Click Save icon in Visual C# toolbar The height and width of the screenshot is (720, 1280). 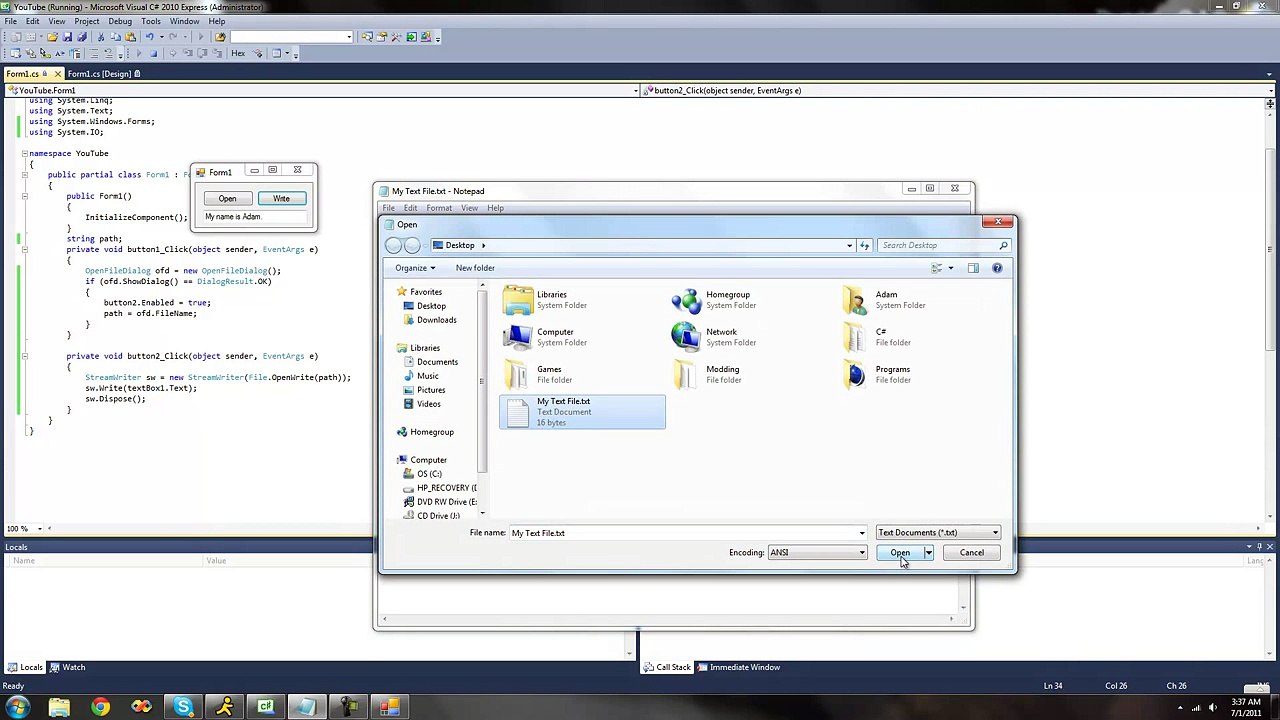[x=67, y=37]
